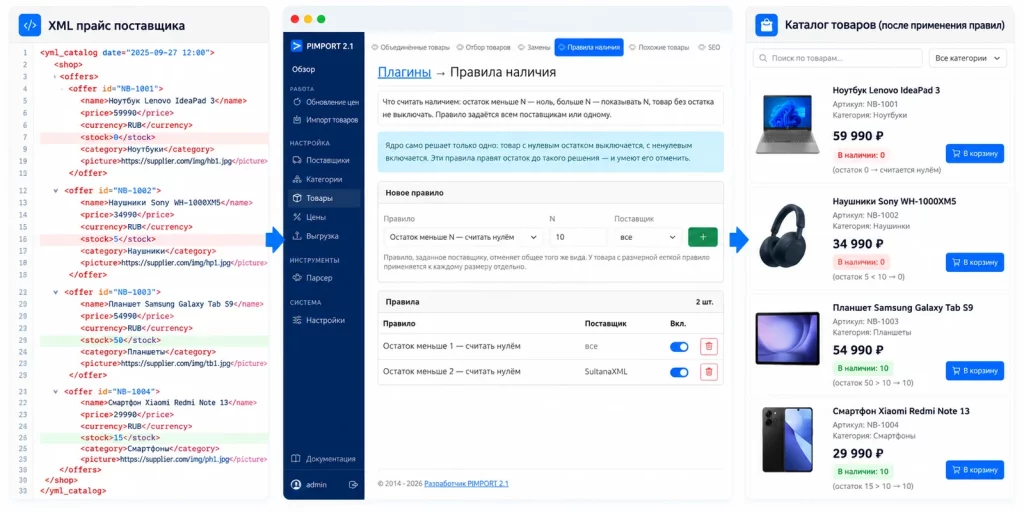Switch to the Отбор товаров tab
Image resolution: width=1024 pixels, height=512 pixels.
click(484, 47)
